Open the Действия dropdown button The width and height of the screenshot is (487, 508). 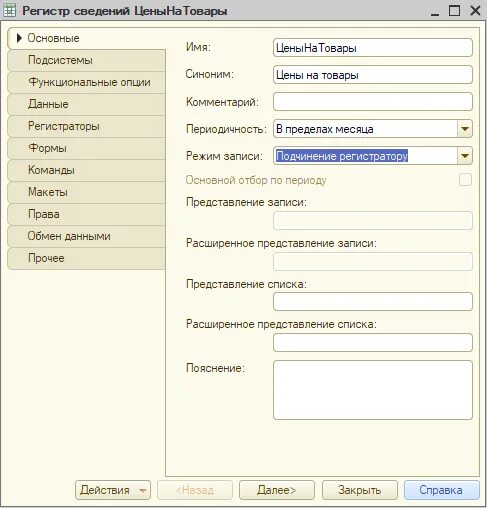tap(113, 490)
